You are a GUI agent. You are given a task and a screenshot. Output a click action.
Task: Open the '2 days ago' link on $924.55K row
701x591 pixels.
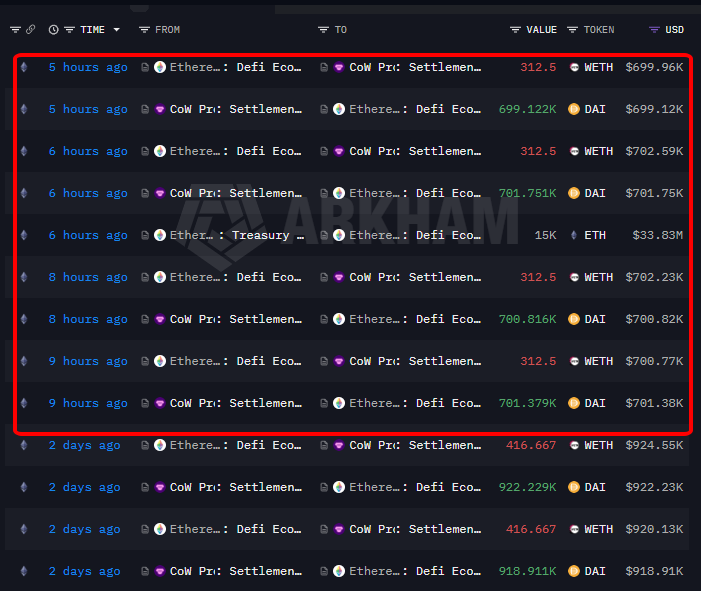[x=84, y=445]
